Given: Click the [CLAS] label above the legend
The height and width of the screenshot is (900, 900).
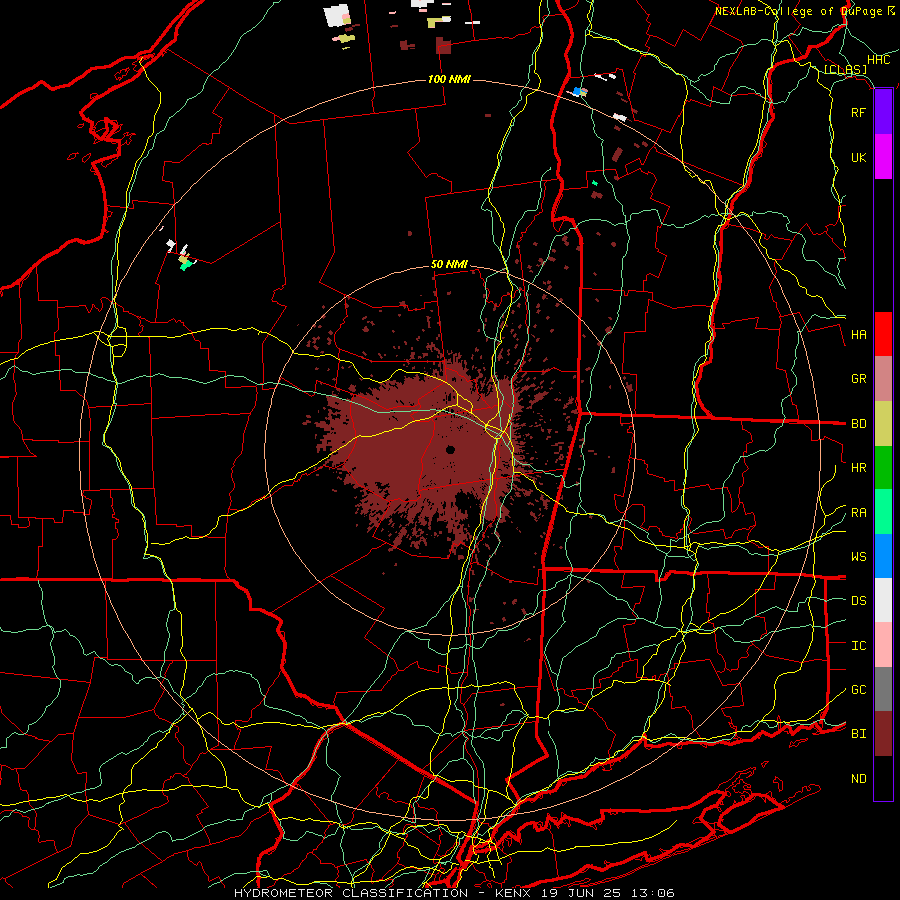Looking at the screenshot, I should (x=845, y=69).
